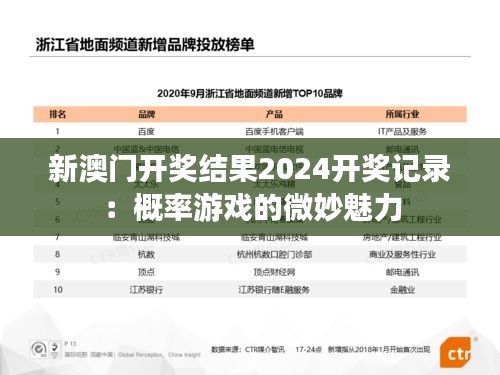Select the product cell 江苏银行随E融服务

click(x=274, y=290)
